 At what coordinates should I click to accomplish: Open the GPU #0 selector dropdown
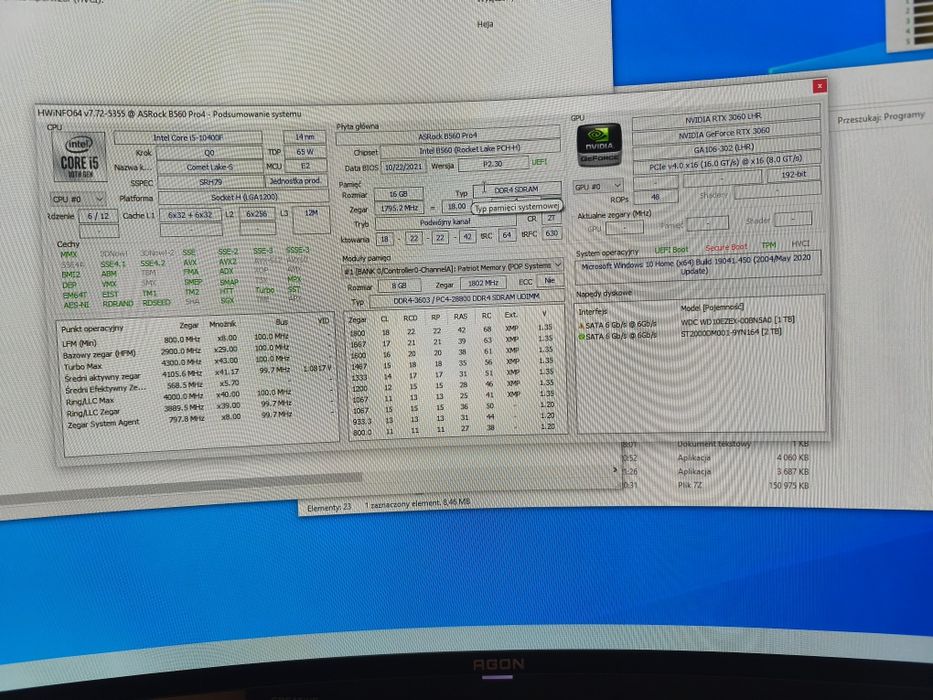(597, 187)
